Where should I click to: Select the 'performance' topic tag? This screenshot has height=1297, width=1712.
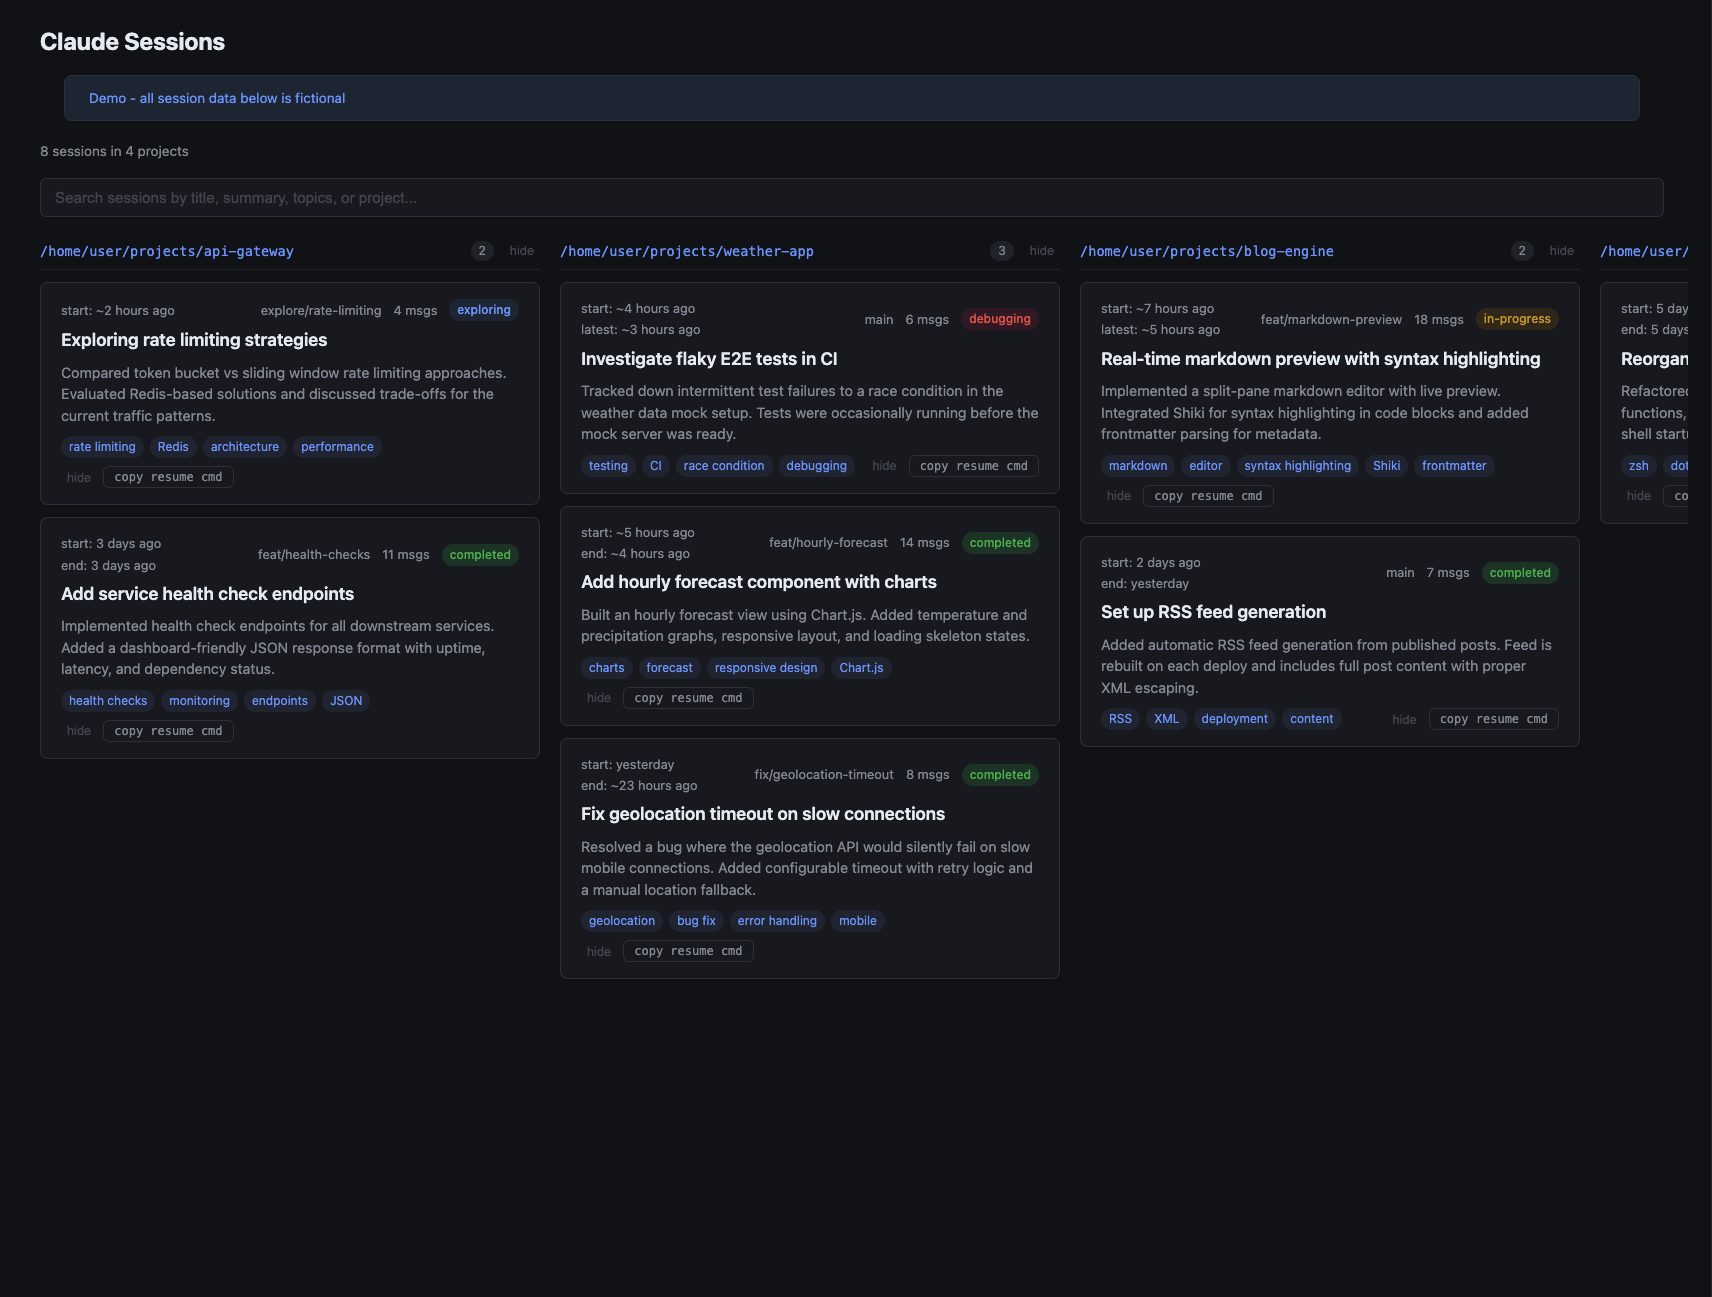pos(337,447)
